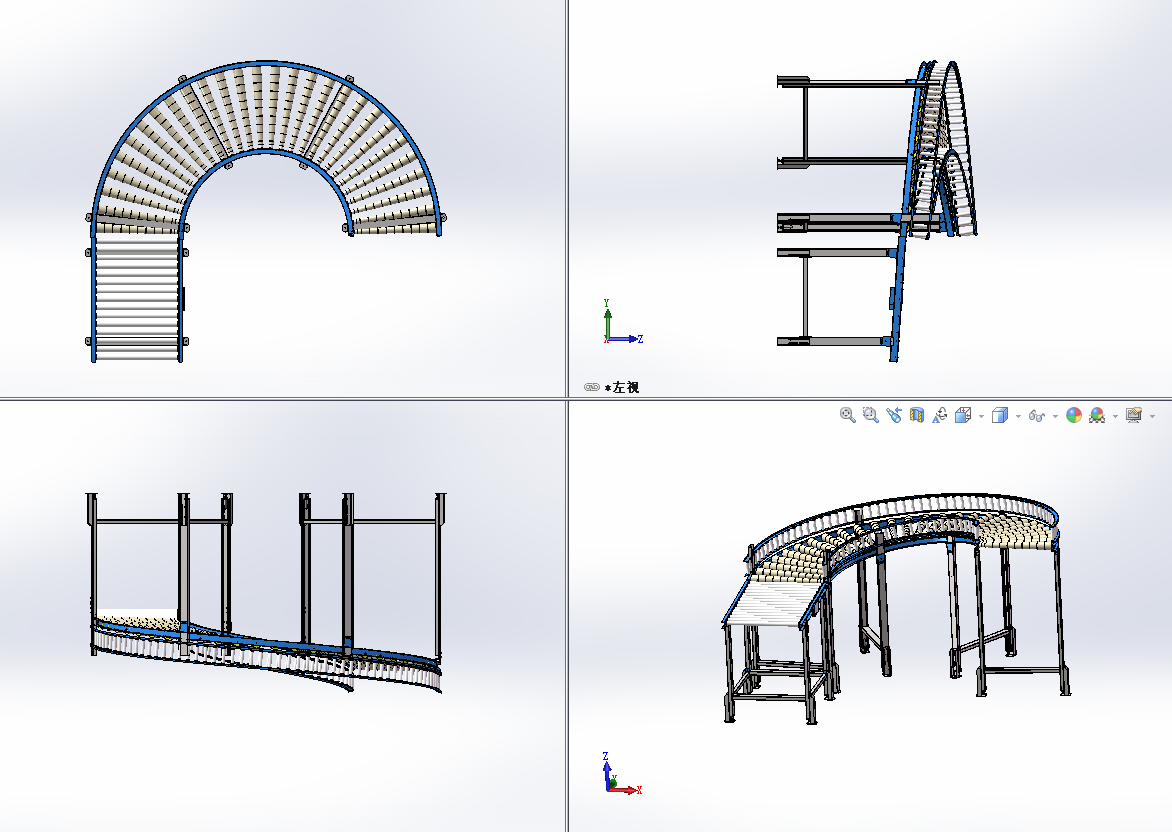Select the straight roller section in top view

pyautogui.click(x=137, y=298)
